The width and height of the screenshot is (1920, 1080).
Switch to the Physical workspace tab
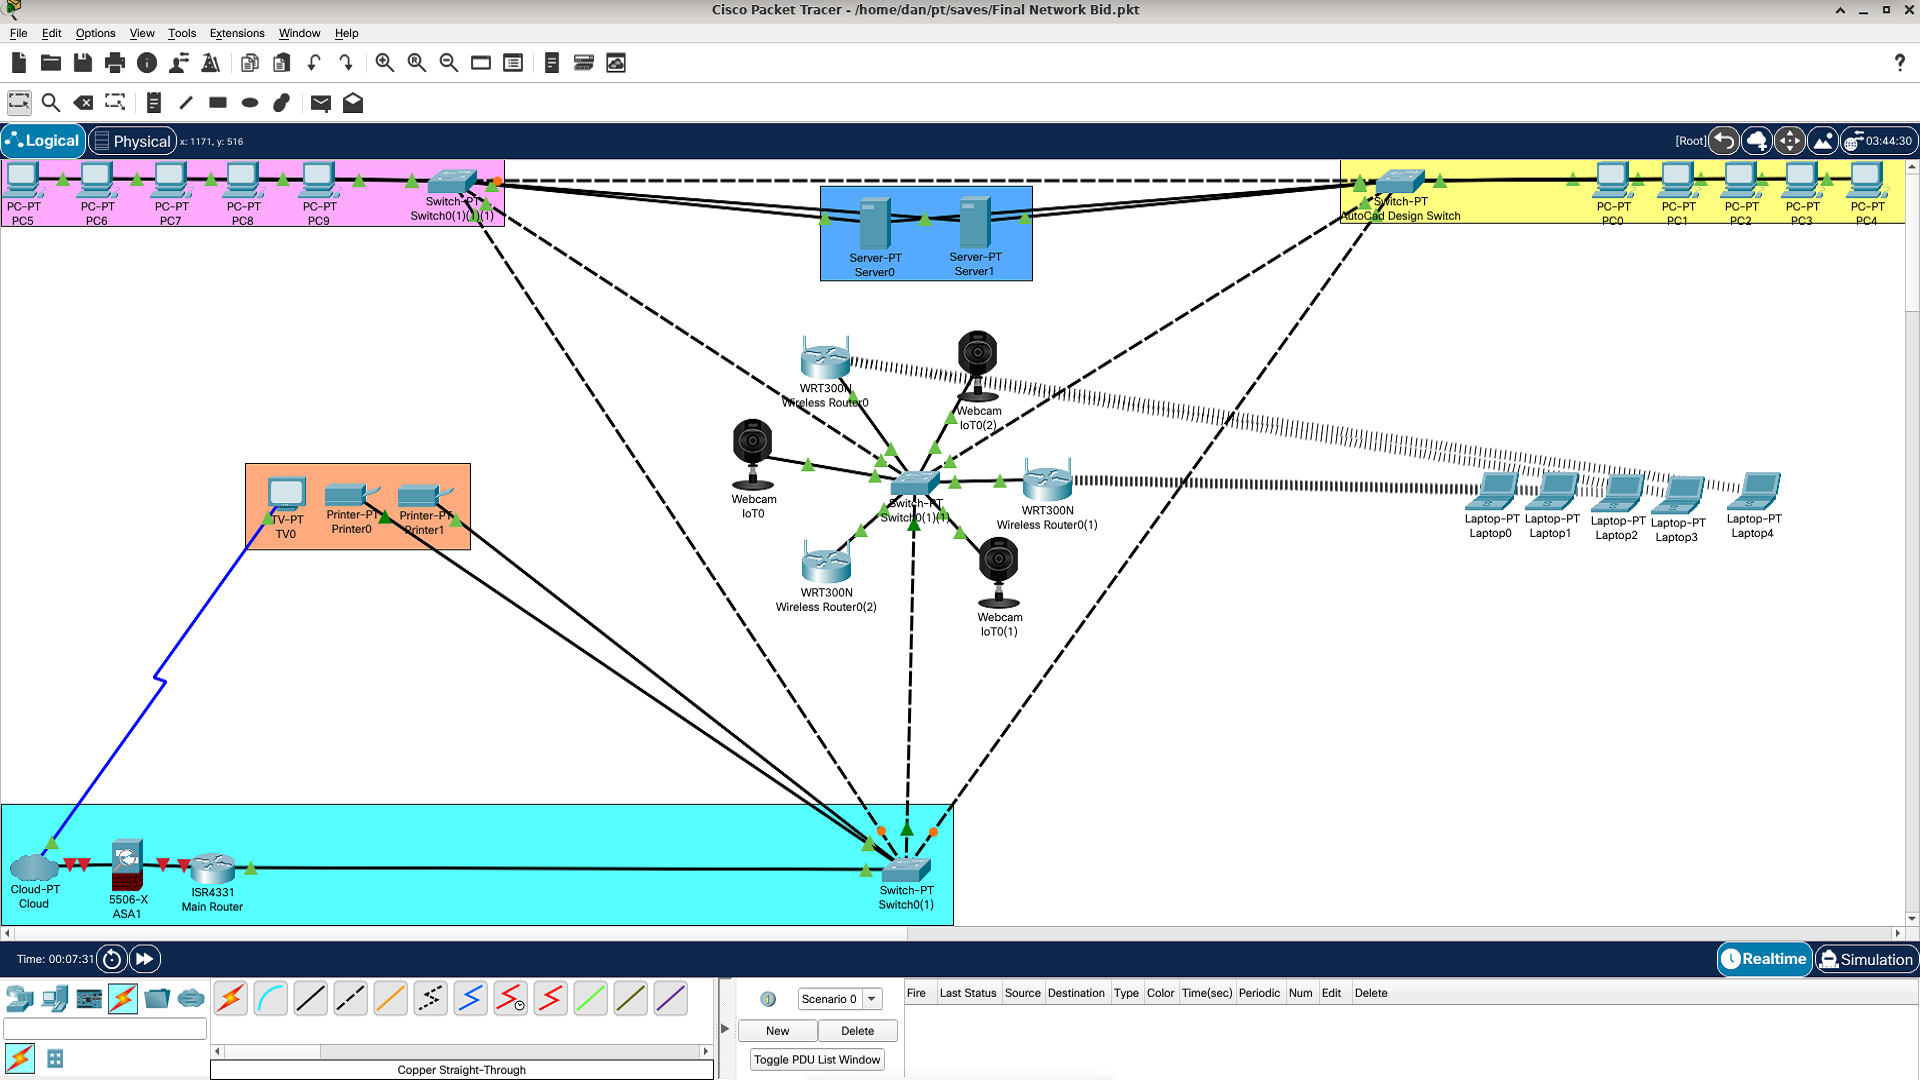point(132,141)
